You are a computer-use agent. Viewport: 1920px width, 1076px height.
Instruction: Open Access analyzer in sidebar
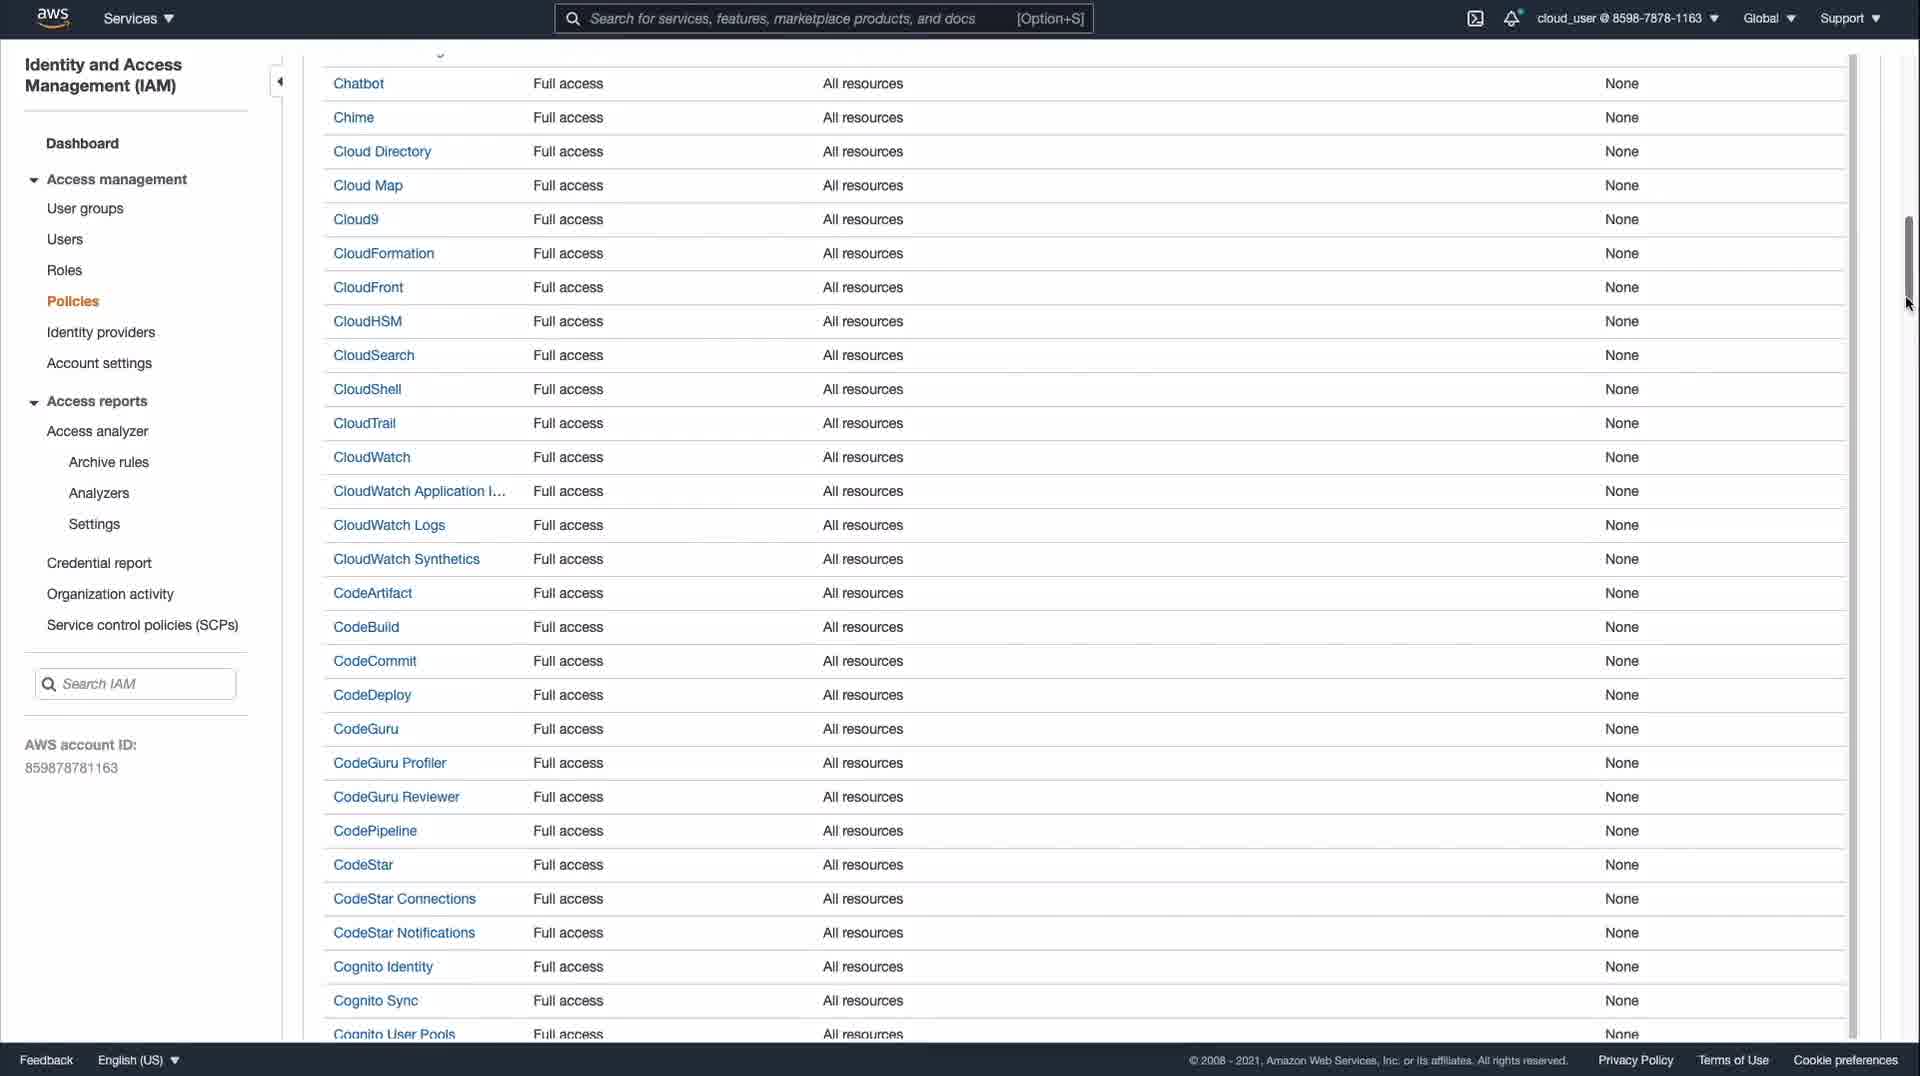pyautogui.click(x=97, y=431)
